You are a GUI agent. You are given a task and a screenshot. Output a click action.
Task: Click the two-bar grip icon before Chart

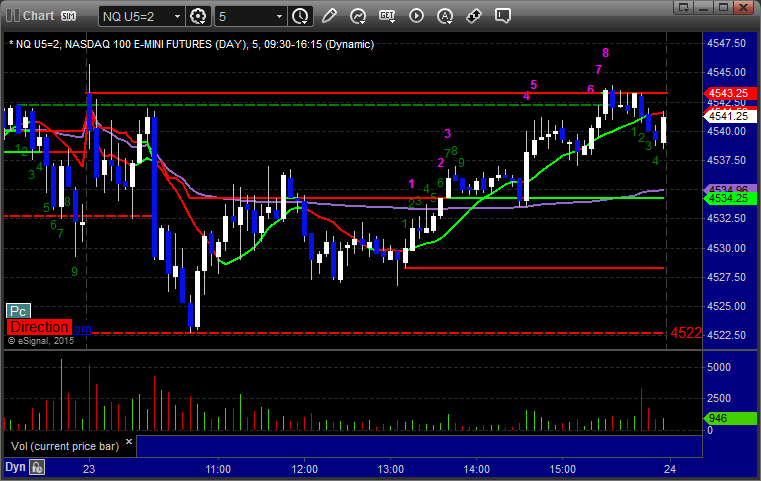click(13, 16)
